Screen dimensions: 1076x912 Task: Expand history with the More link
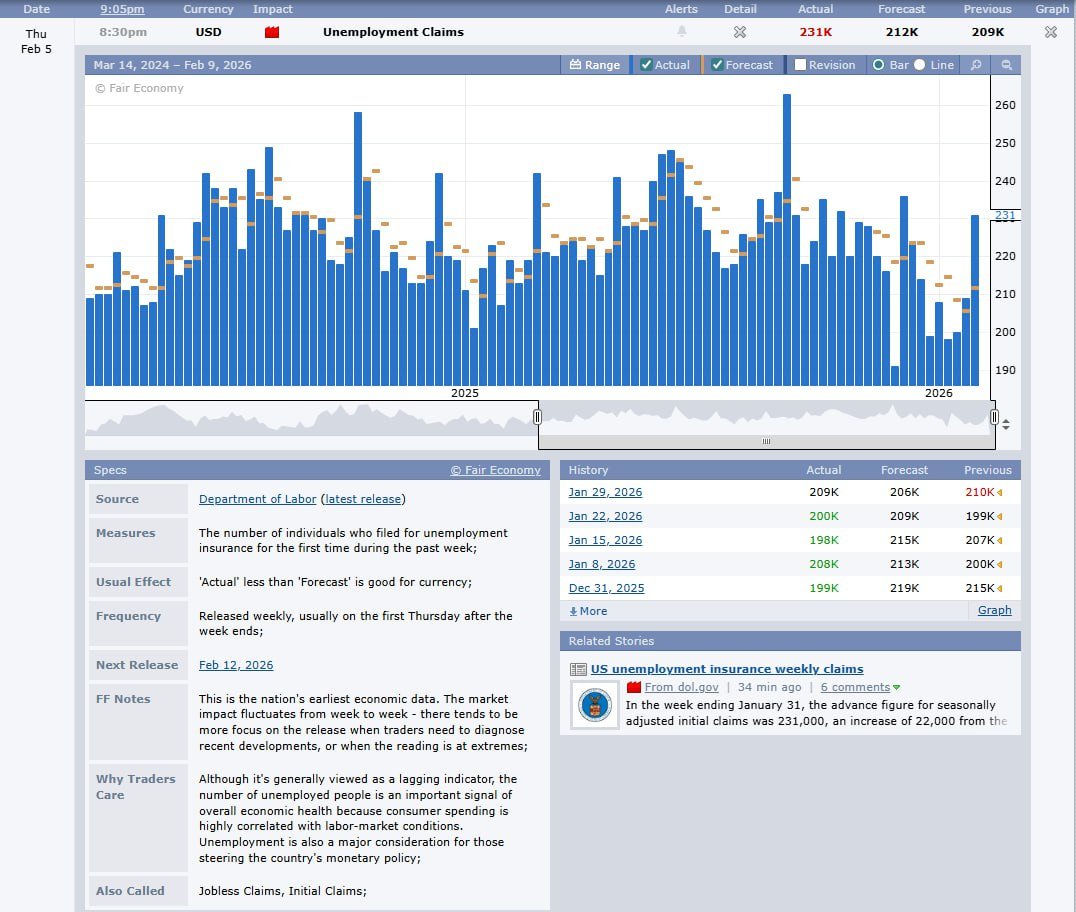click(x=588, y=611)
